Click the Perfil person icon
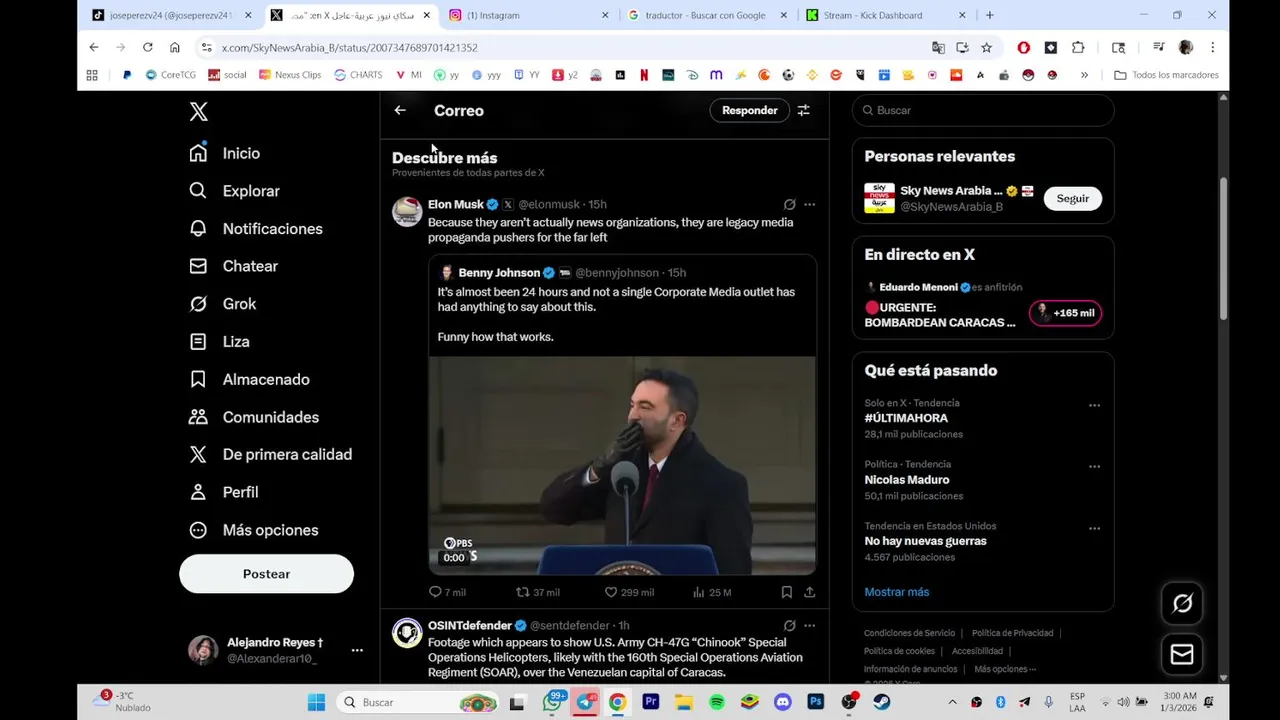 (x=198, y=492)
